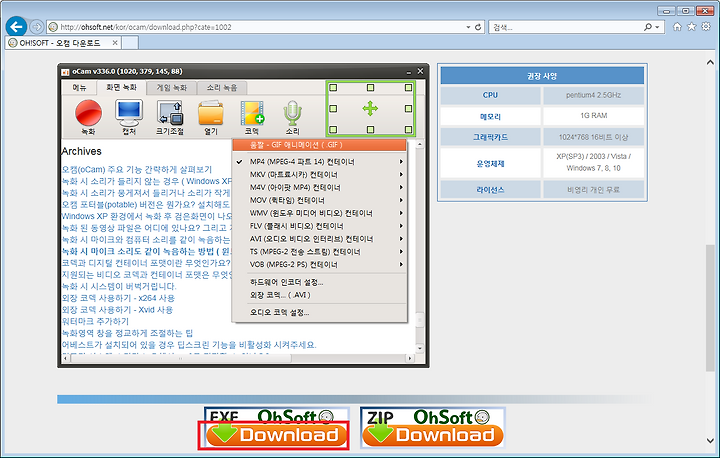Open the search provider dropdown arrow

(x=658, y=27)
